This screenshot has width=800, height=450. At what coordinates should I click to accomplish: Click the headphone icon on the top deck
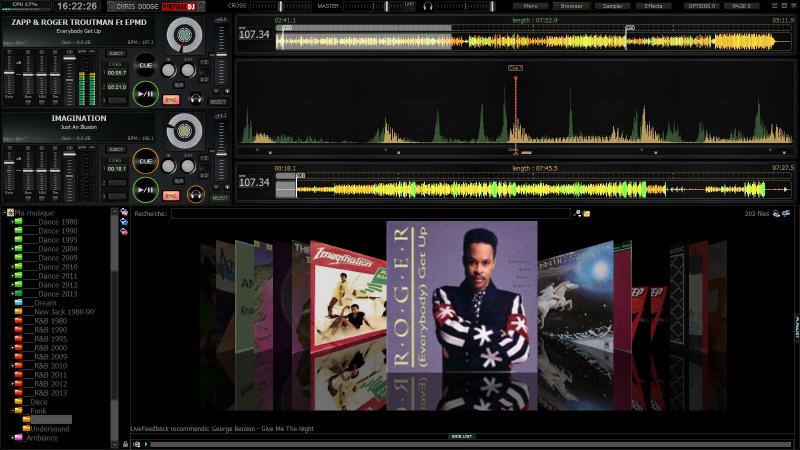[194, 99]
